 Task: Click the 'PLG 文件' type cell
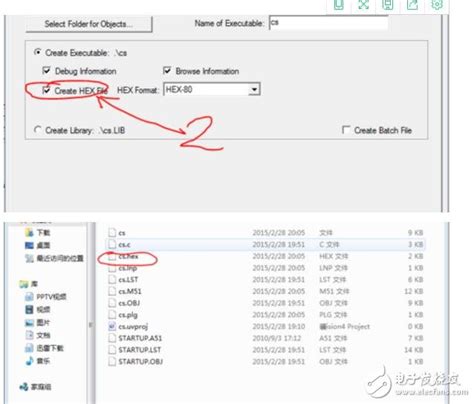click(x=333, y=314)
